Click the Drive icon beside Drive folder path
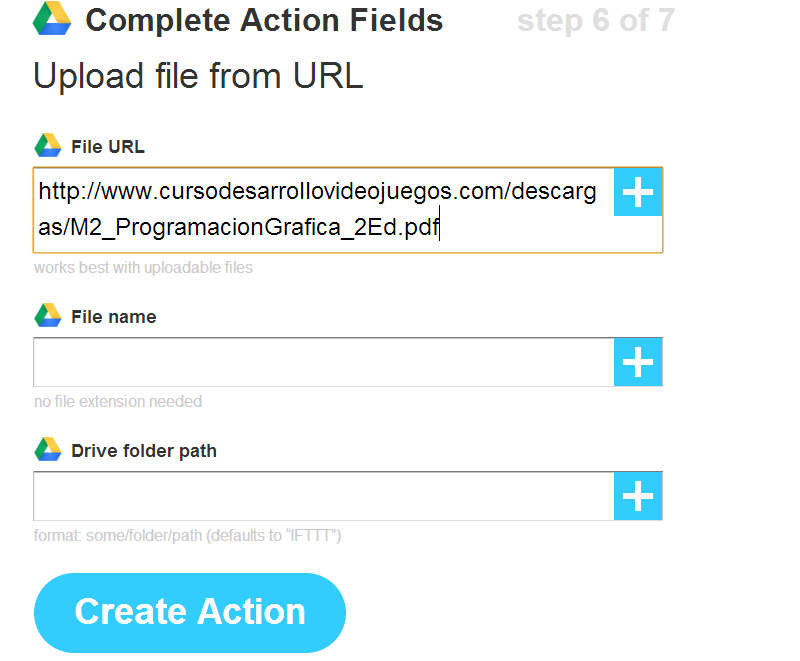This screenshot has height=661, width=800. pyautogui.click(x=48, y=450)
